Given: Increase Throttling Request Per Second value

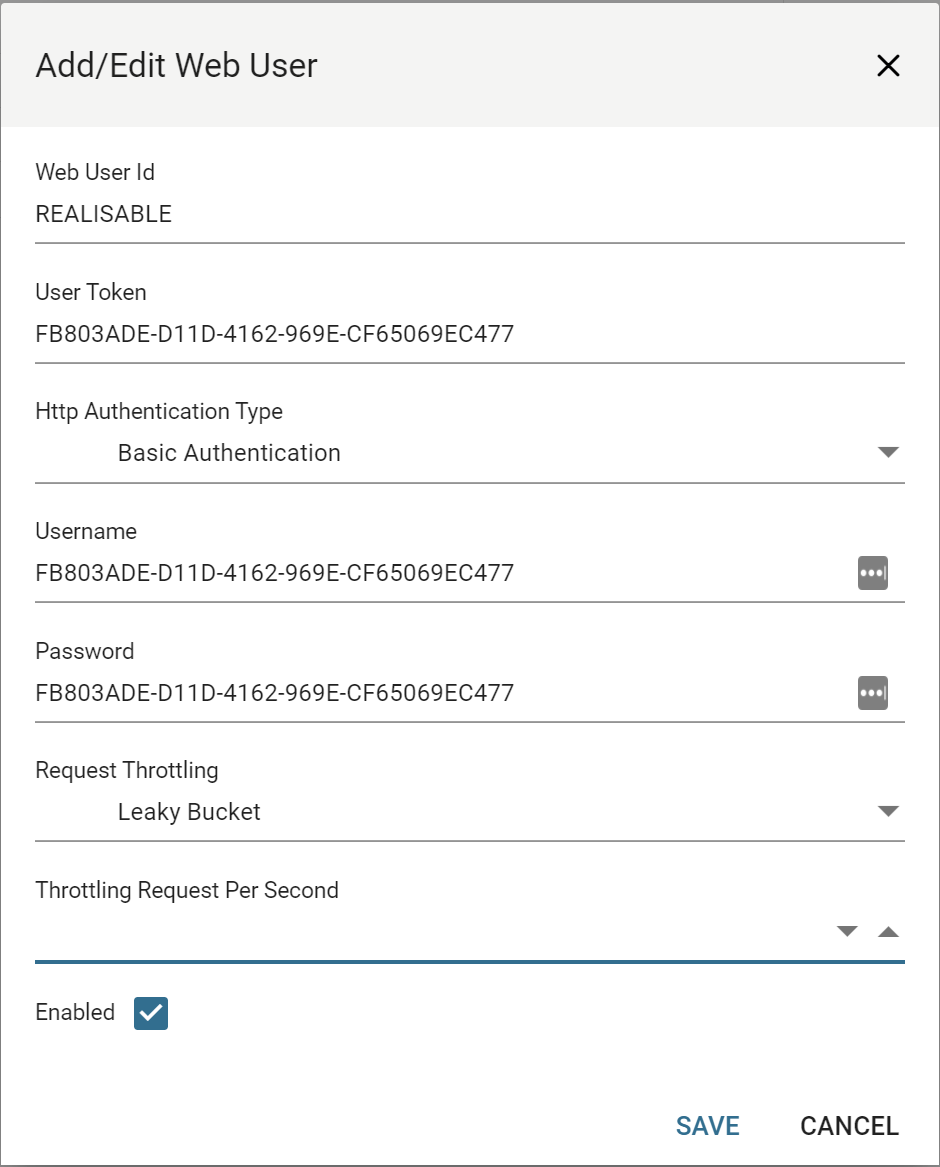Looking at the screenshot, I should click(888, 932).
